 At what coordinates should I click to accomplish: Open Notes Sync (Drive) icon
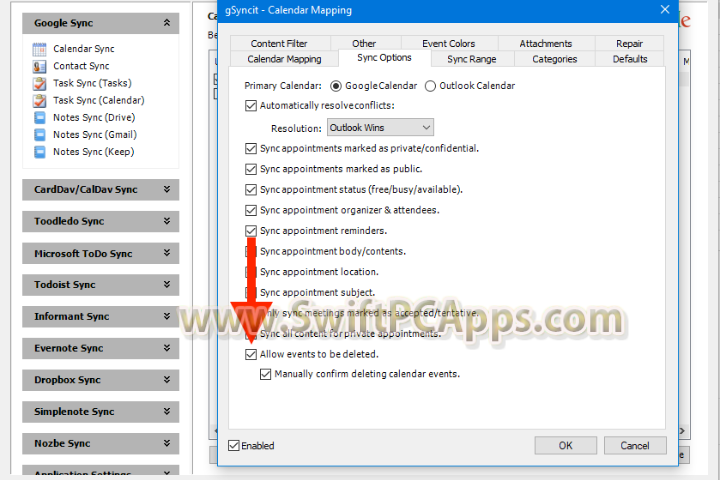click(39, 118)
